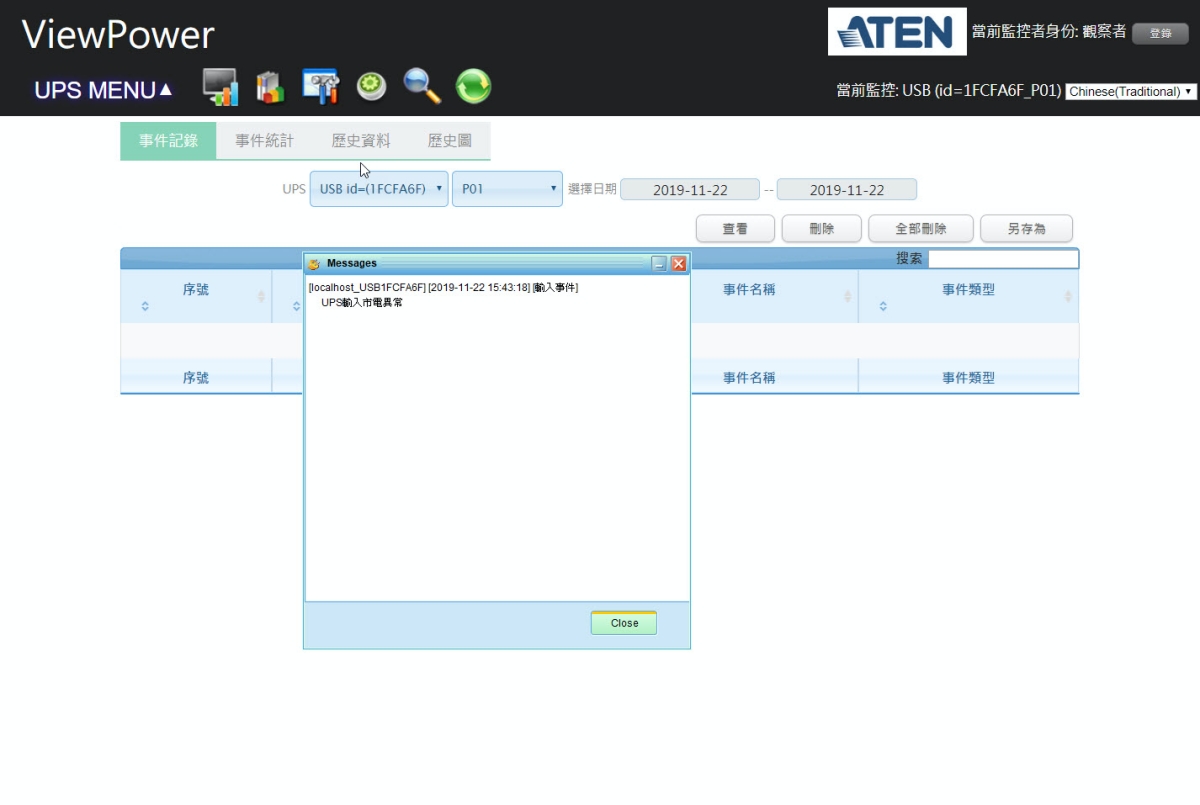Click the 搜索 search input field

click(x=1003, y=259)
